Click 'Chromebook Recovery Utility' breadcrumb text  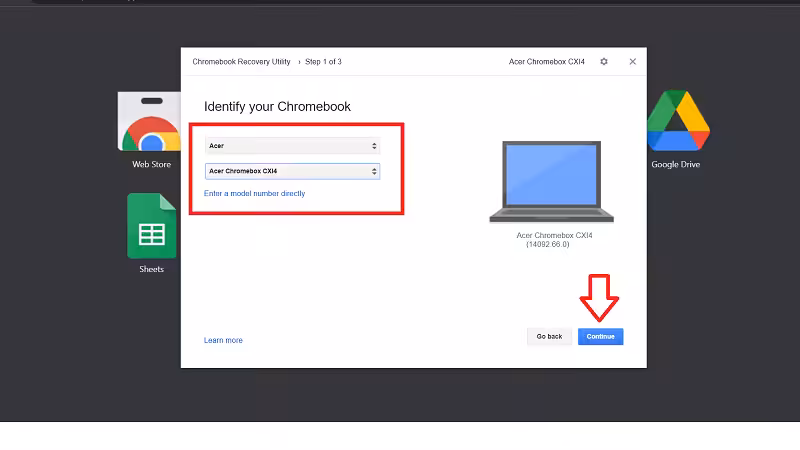coord(241,62)
